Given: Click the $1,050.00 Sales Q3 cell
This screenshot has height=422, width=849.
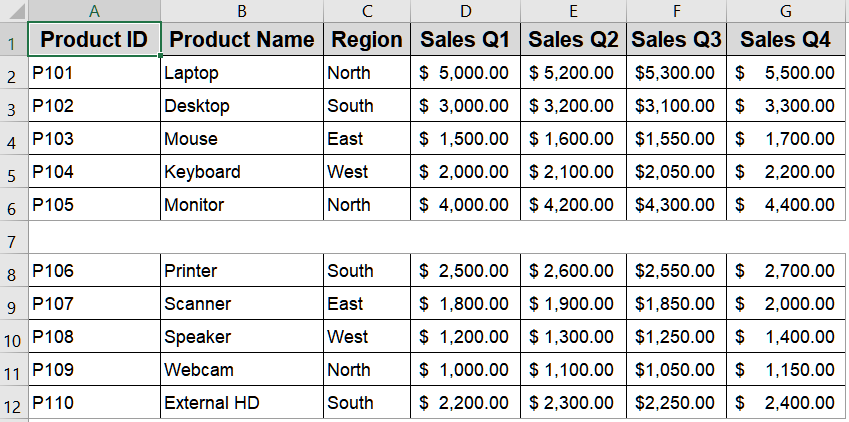Looking at the screenshot, I should 676,370.
